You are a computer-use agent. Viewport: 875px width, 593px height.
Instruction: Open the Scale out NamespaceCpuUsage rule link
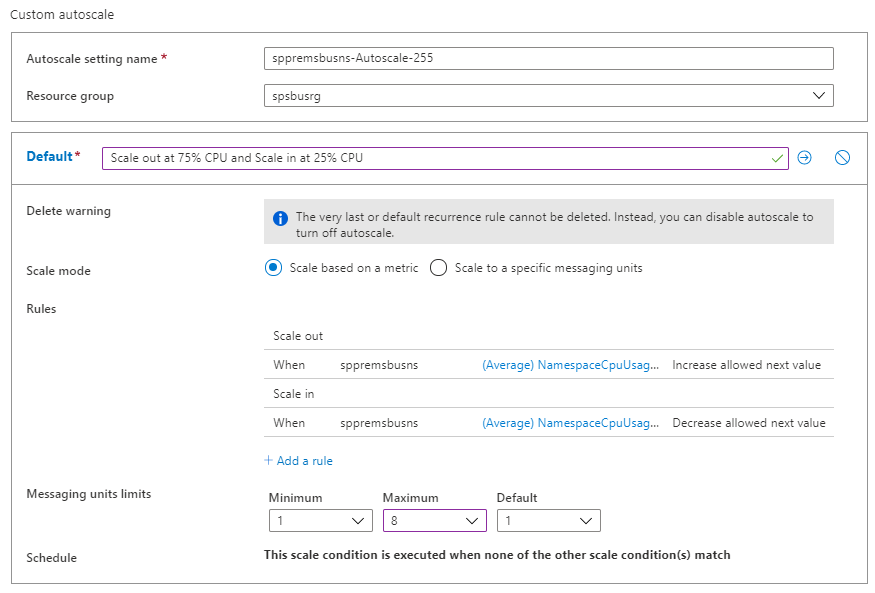570,365
